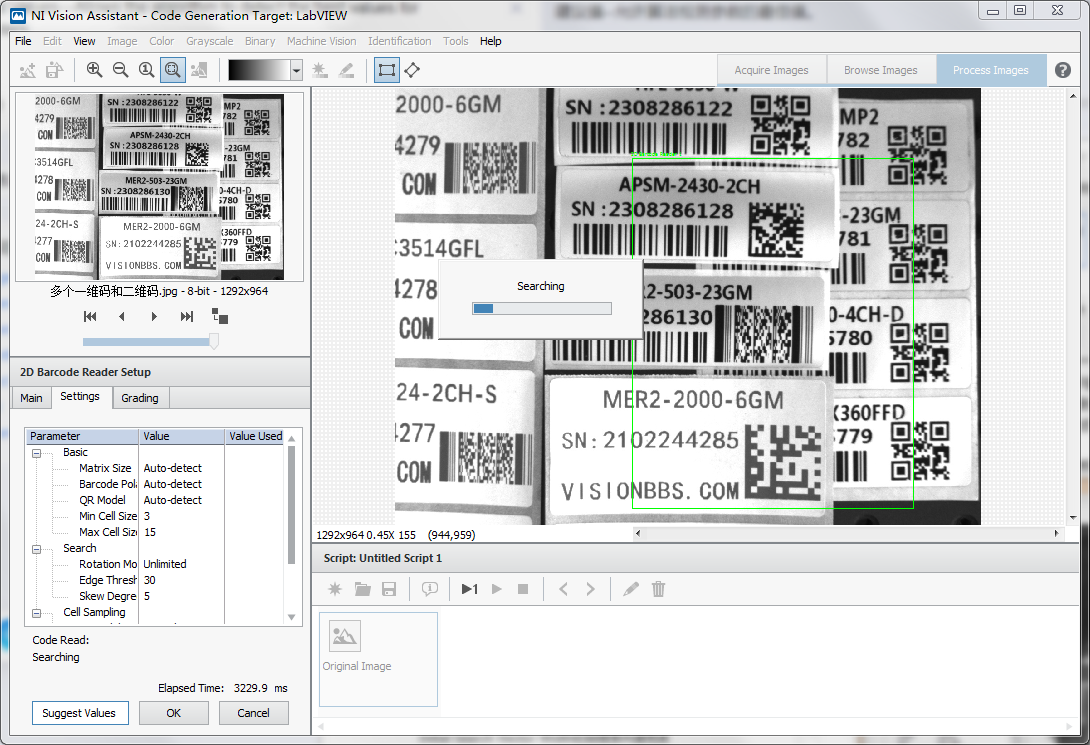
Task: Click the image browser slider handle
Action: coord(213,341)
